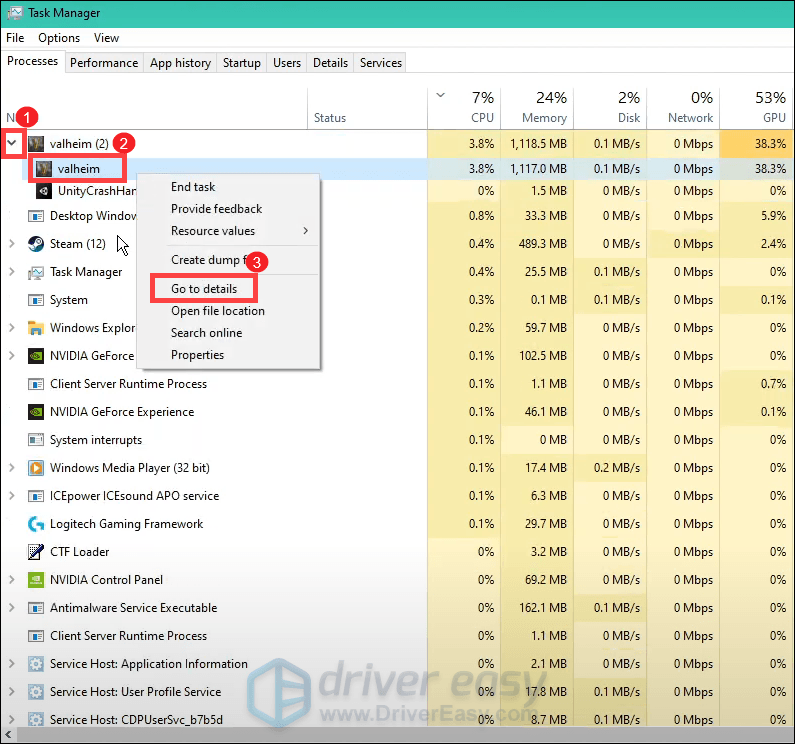Click the Task Manager title bar icon

[x=15, y=13]
